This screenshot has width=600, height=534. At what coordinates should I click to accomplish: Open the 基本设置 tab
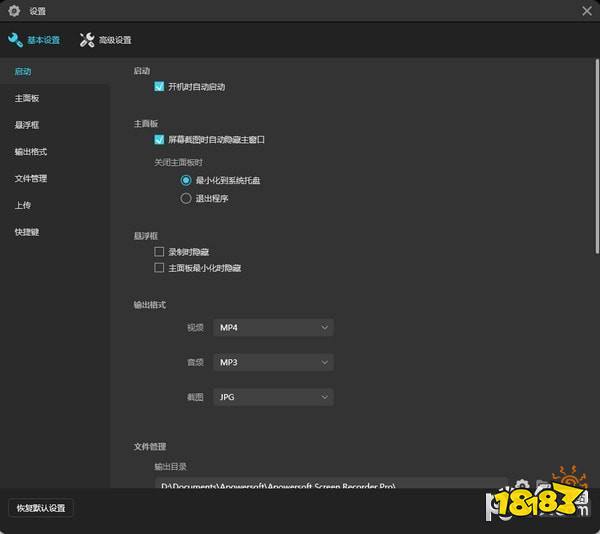click(x=34, y=40)
